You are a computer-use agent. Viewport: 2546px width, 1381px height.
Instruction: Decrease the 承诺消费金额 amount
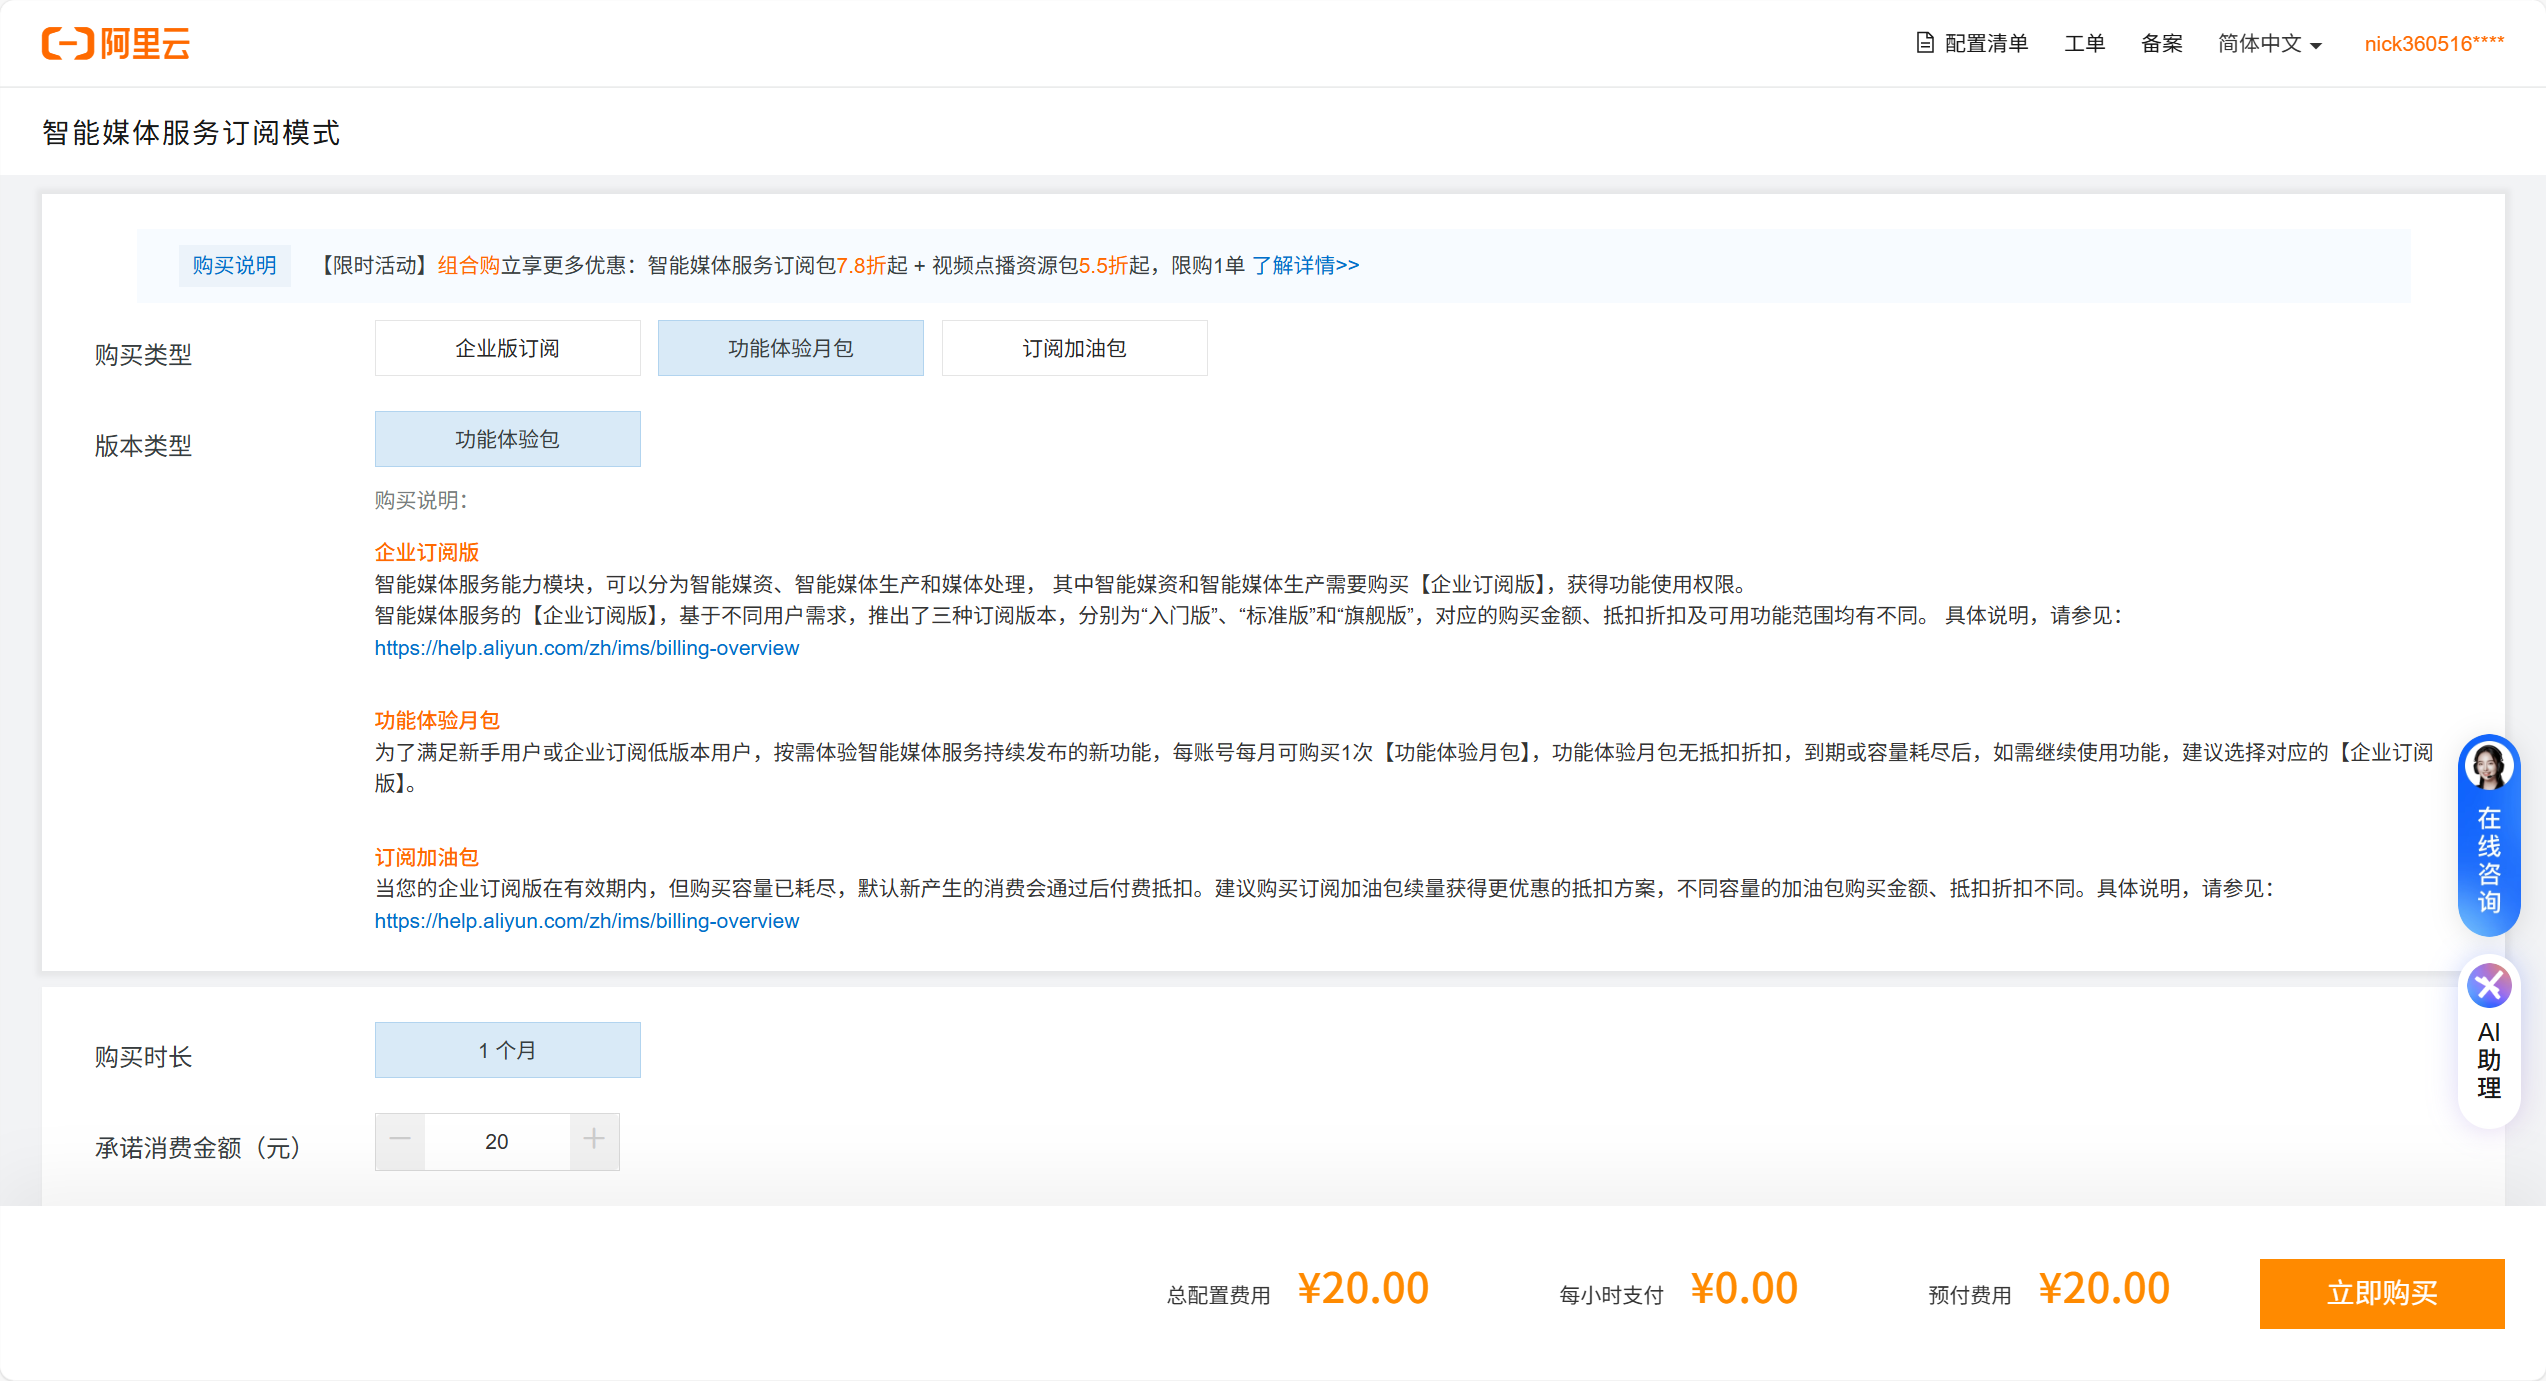(x=400, y=1141)
